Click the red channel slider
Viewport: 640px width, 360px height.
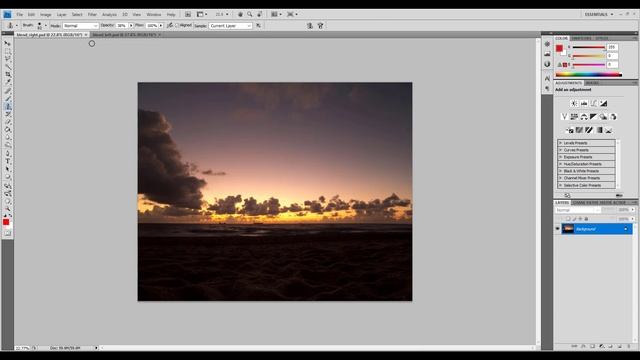(x=589, y=47)
